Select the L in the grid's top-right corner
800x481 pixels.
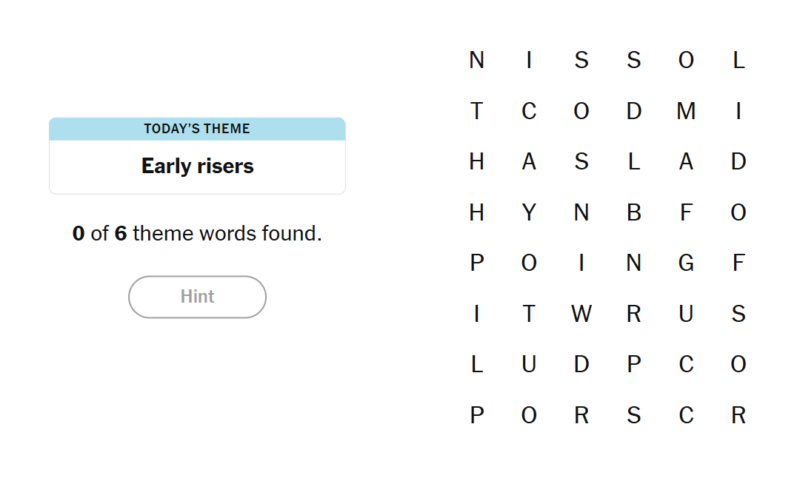738,61
